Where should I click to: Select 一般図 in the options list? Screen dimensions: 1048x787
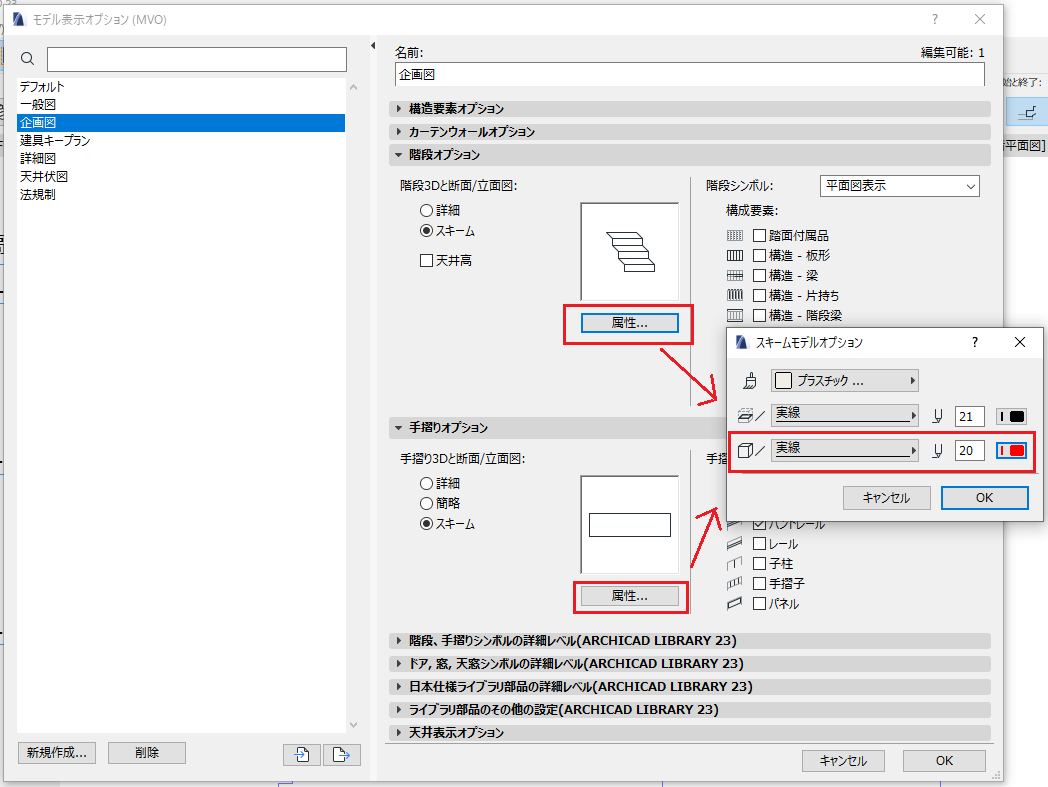coord(180,105)
